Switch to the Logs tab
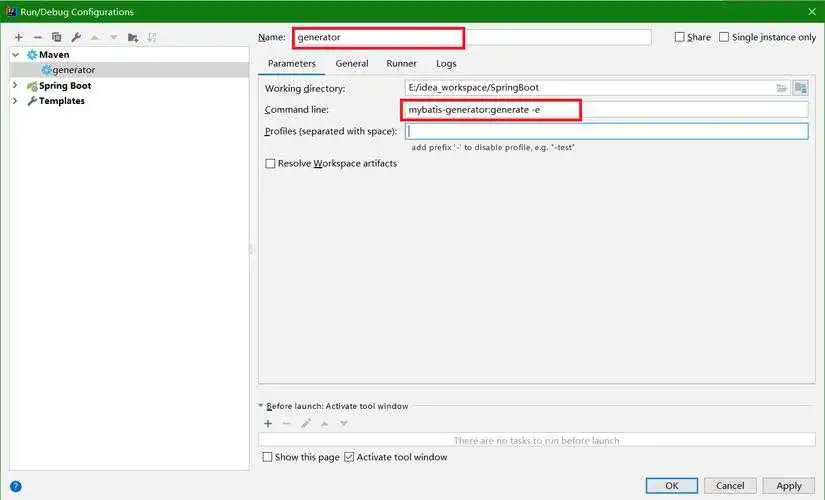 [x=446, y=64]
